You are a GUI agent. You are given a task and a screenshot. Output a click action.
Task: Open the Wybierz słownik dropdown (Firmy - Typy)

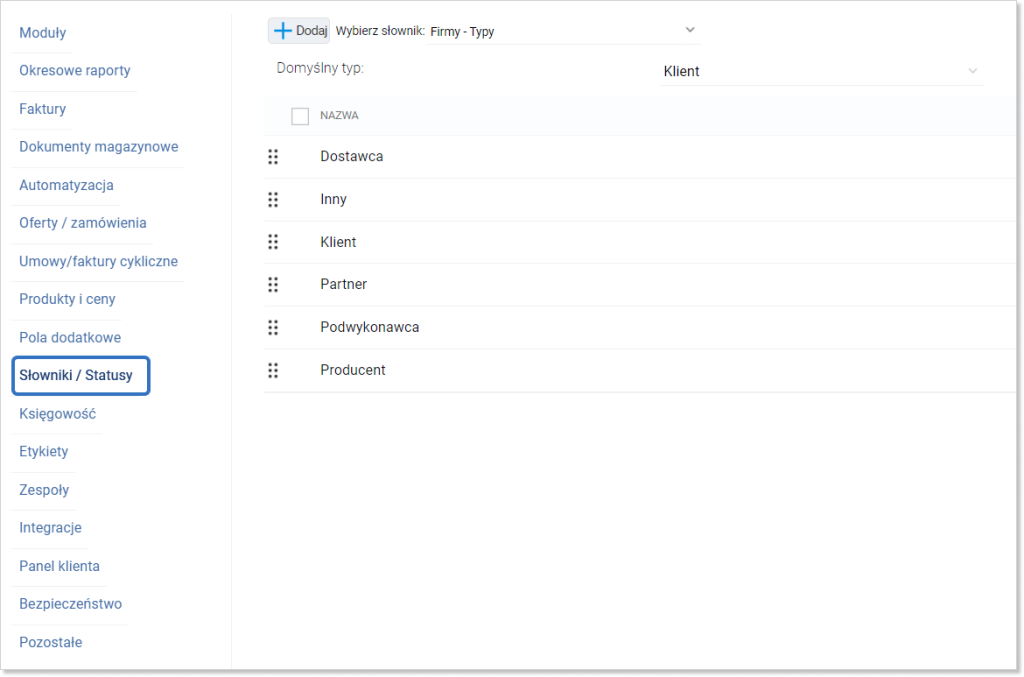pyautogui.click(x=563, y=31)
